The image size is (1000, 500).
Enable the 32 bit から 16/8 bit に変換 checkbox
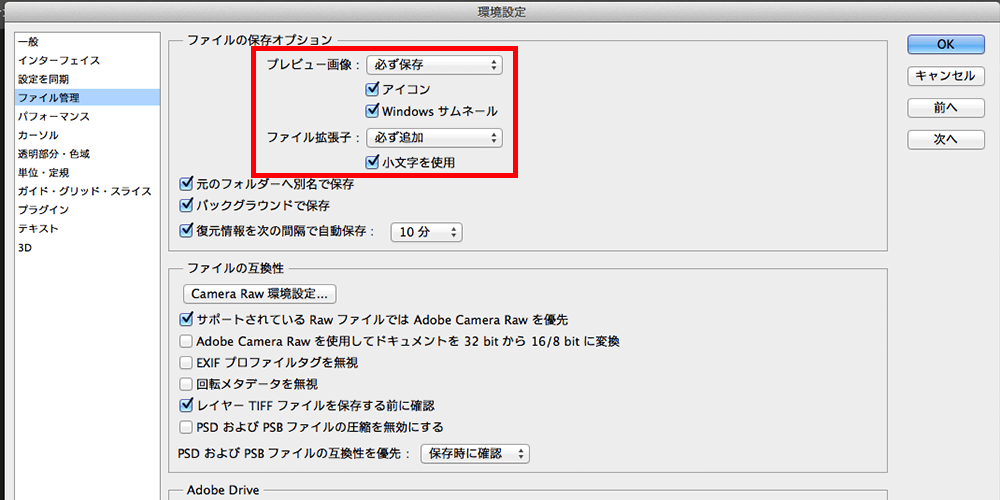(186, 341)
